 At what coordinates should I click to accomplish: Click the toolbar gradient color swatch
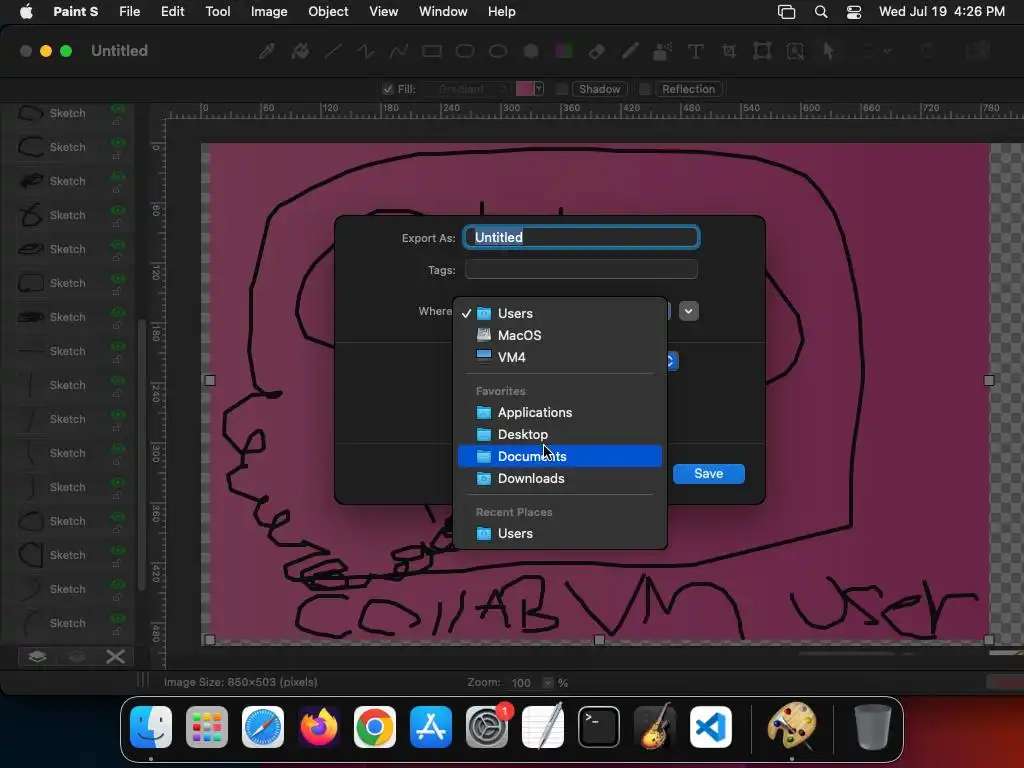pos(564,51)
